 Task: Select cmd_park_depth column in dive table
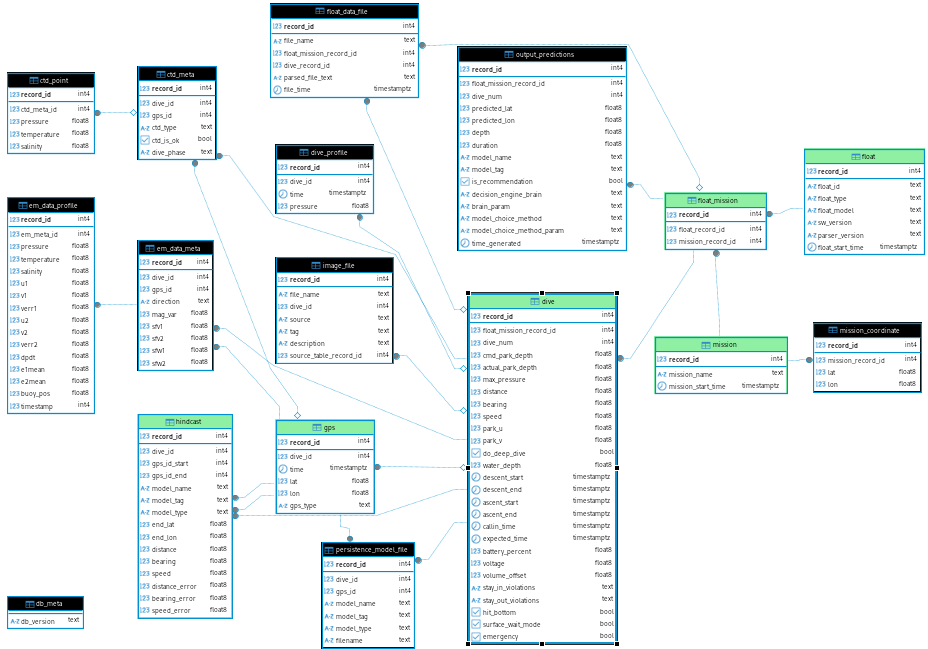tap(542, 356)
